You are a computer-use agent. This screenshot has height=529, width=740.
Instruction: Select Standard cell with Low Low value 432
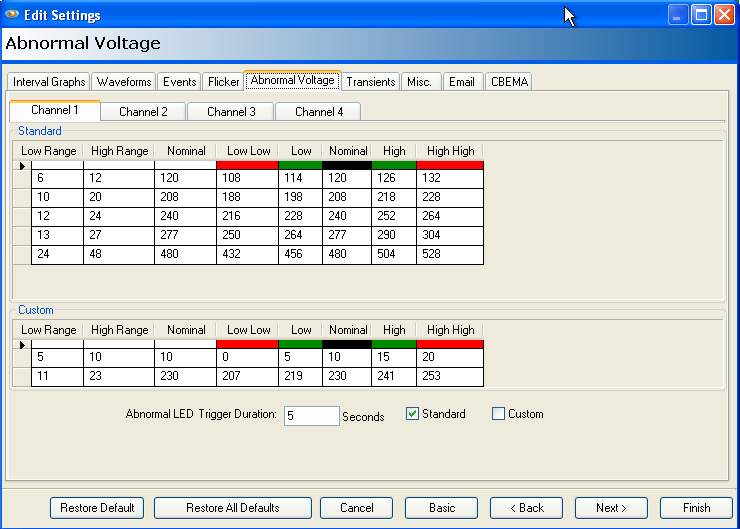point(247,255)
